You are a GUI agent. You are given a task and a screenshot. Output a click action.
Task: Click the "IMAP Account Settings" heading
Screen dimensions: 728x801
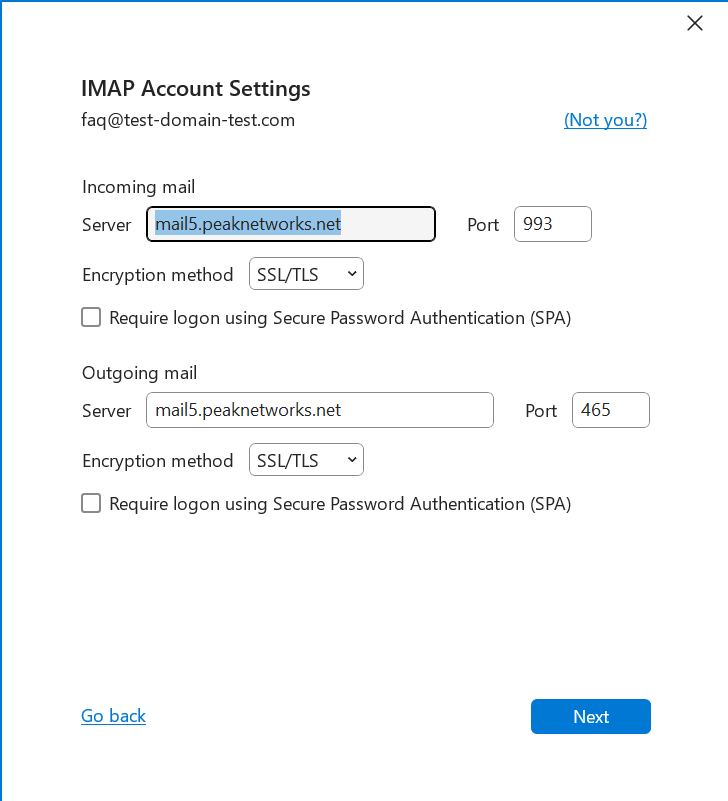[196, 88]
